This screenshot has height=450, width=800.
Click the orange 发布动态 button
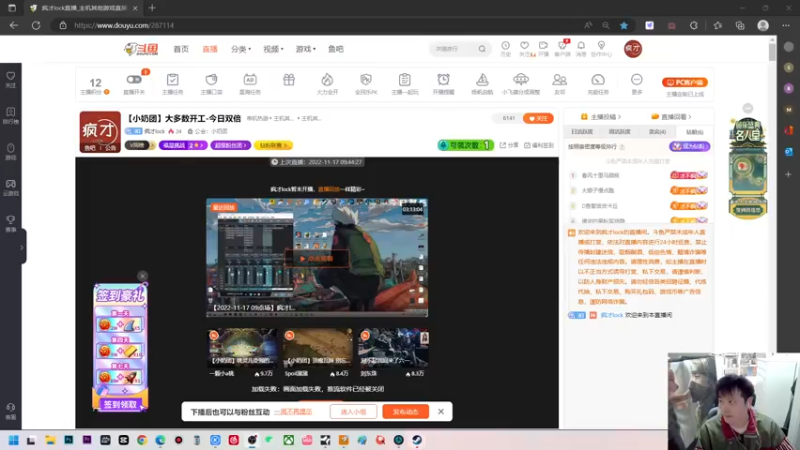tap(405, 412)
